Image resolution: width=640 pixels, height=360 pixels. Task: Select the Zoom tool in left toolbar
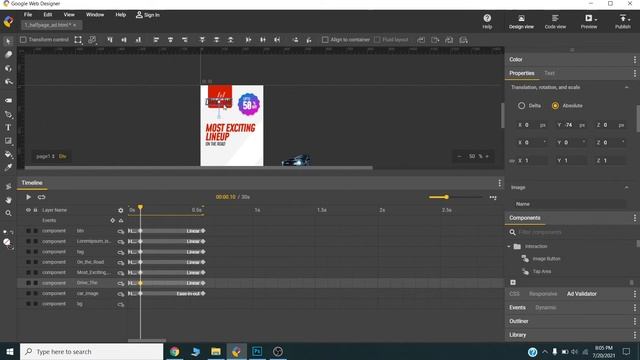8,213
